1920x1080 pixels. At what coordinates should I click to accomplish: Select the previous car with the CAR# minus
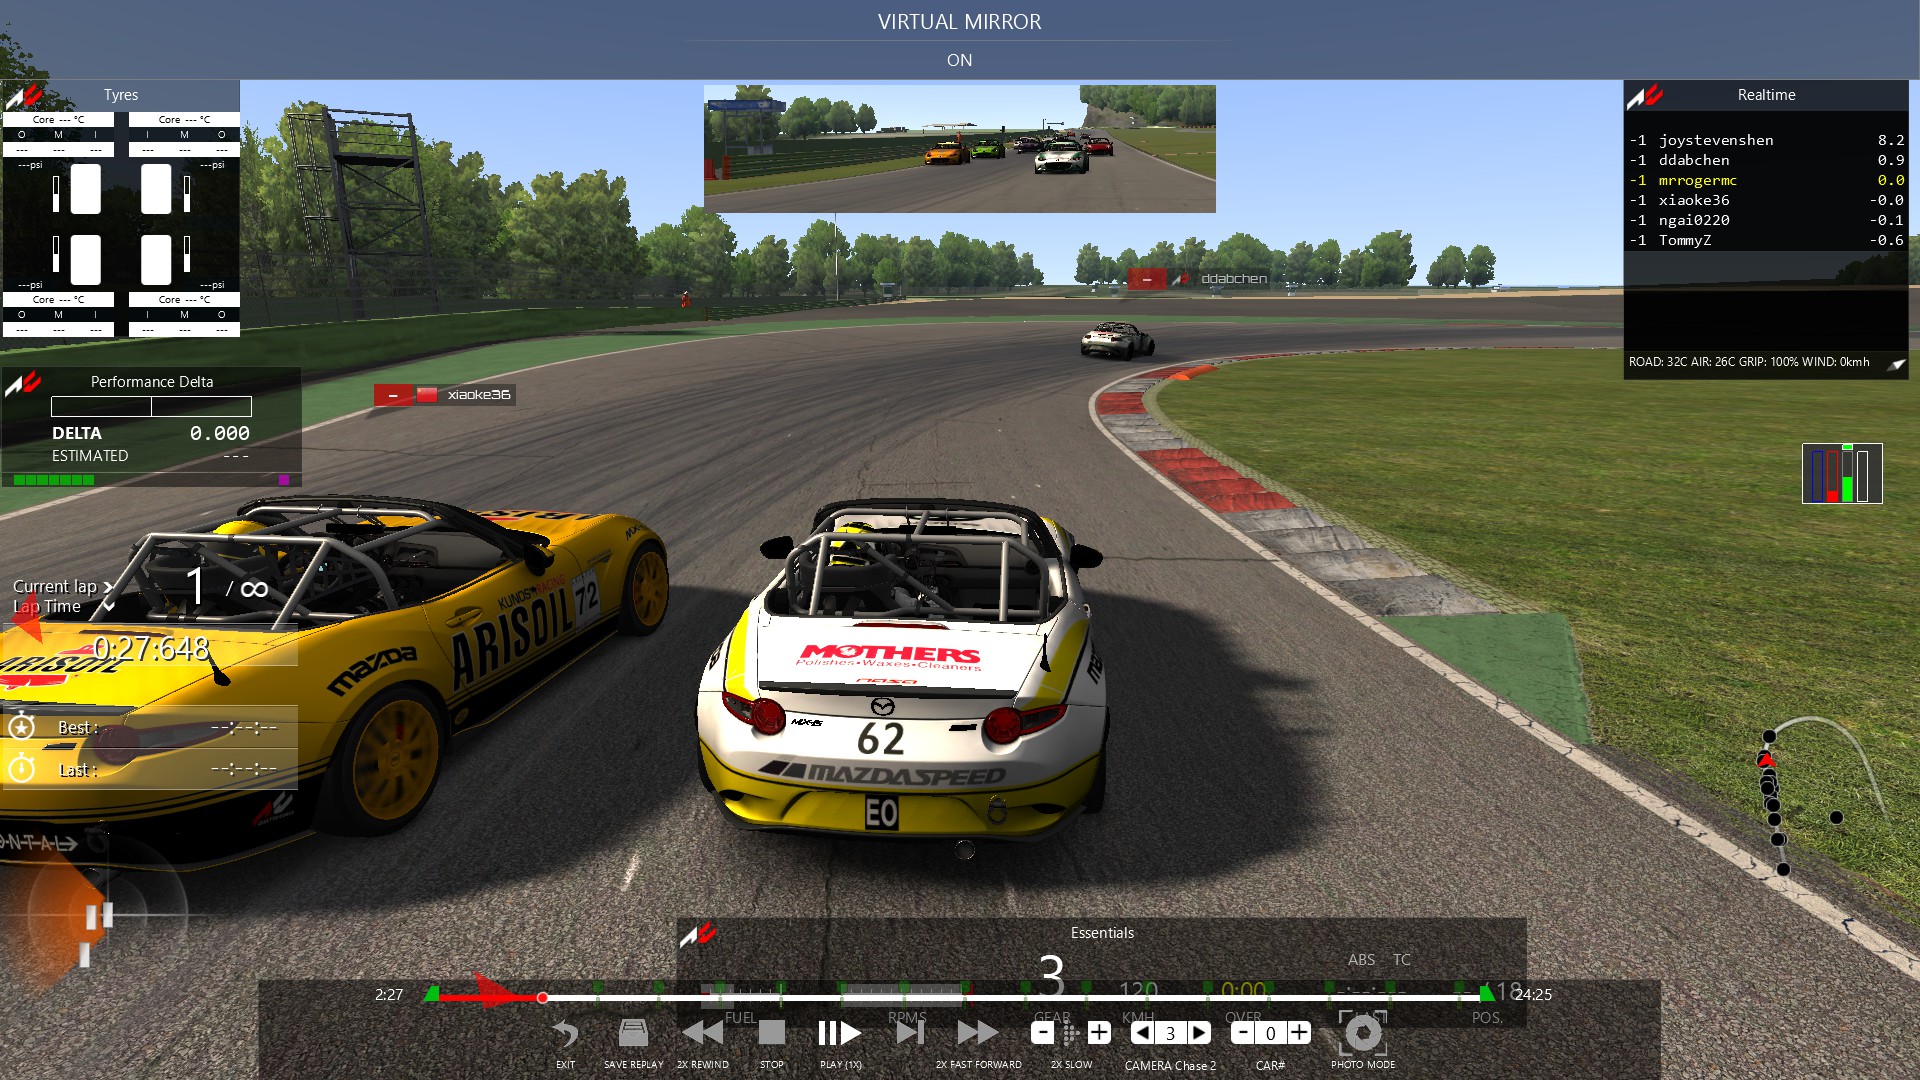[1242, 1033]
